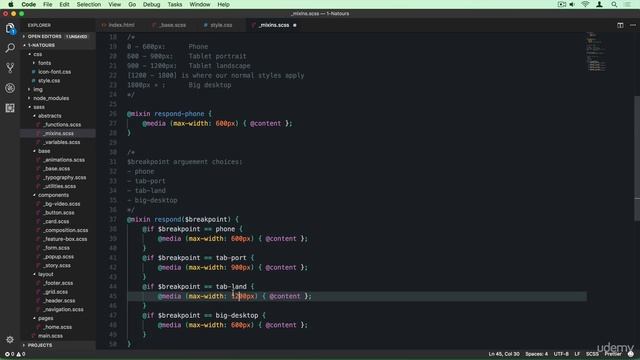Close the unsaved _mixins.scss tab dot
The image size is (640, 360).
point(295,25)
